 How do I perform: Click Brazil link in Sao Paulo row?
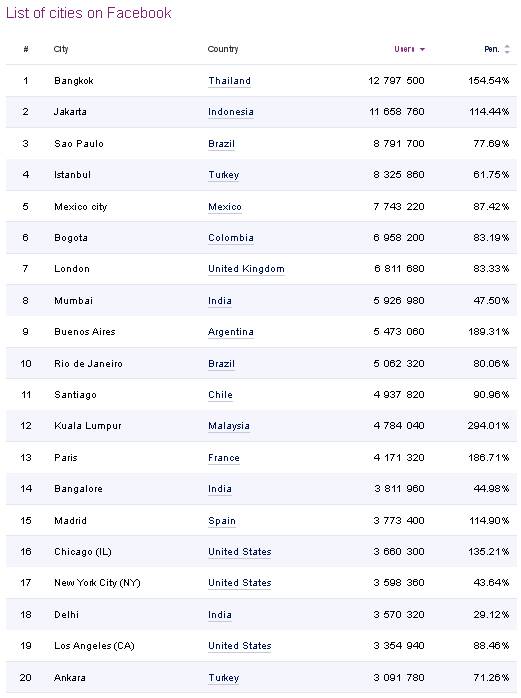tap(221, 144)
